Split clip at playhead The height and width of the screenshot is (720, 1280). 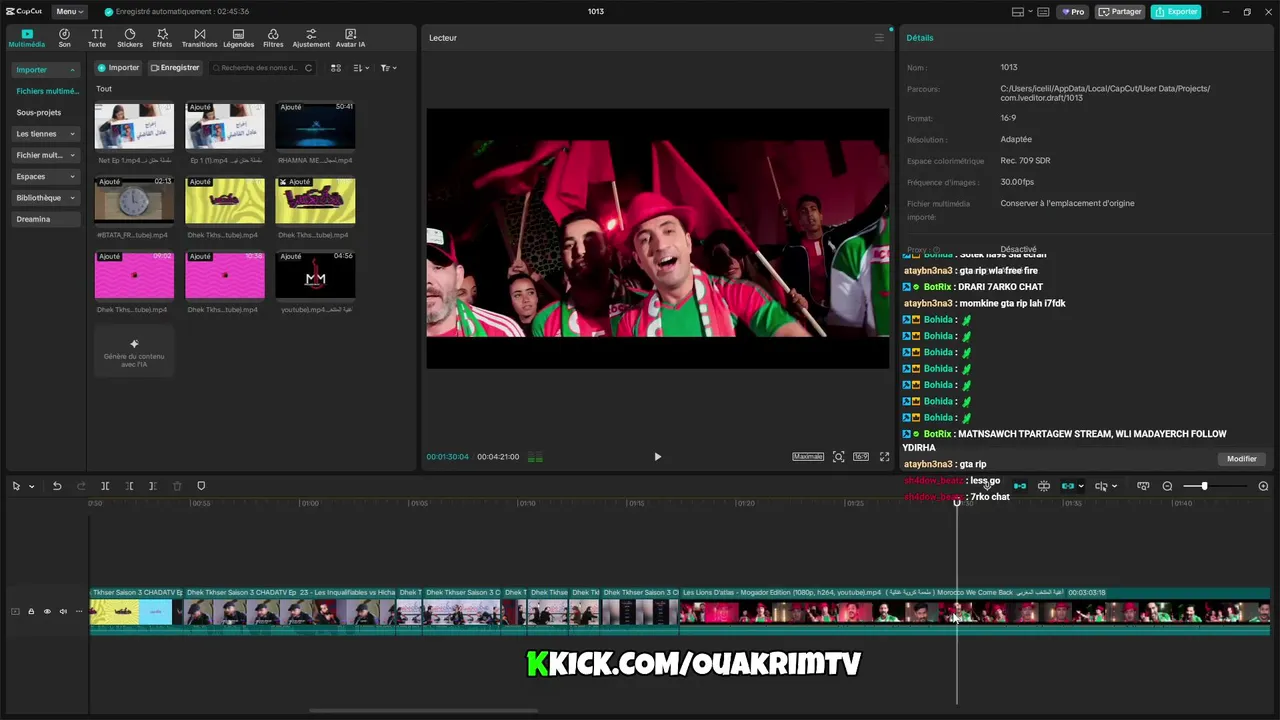pos(105,486)
